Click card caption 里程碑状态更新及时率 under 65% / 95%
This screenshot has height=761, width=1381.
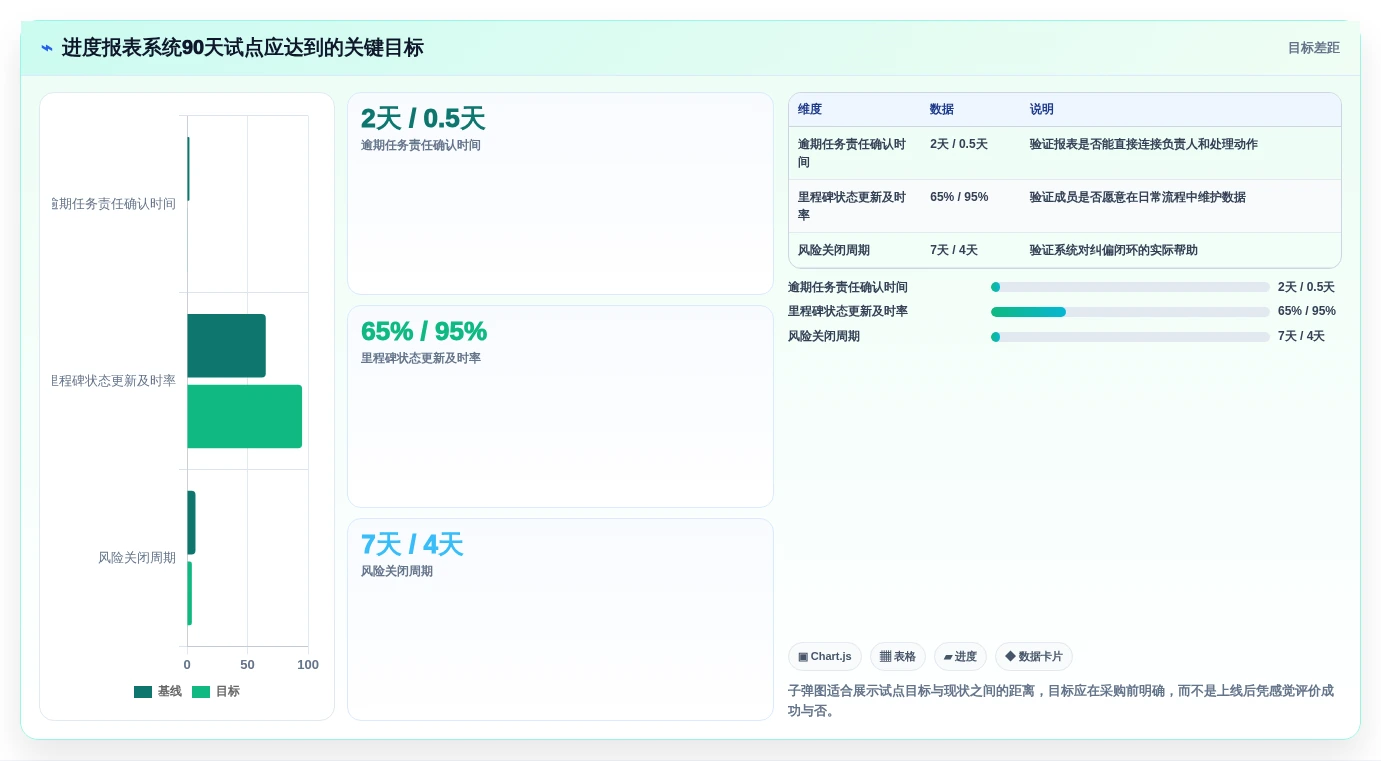point(421,359)
